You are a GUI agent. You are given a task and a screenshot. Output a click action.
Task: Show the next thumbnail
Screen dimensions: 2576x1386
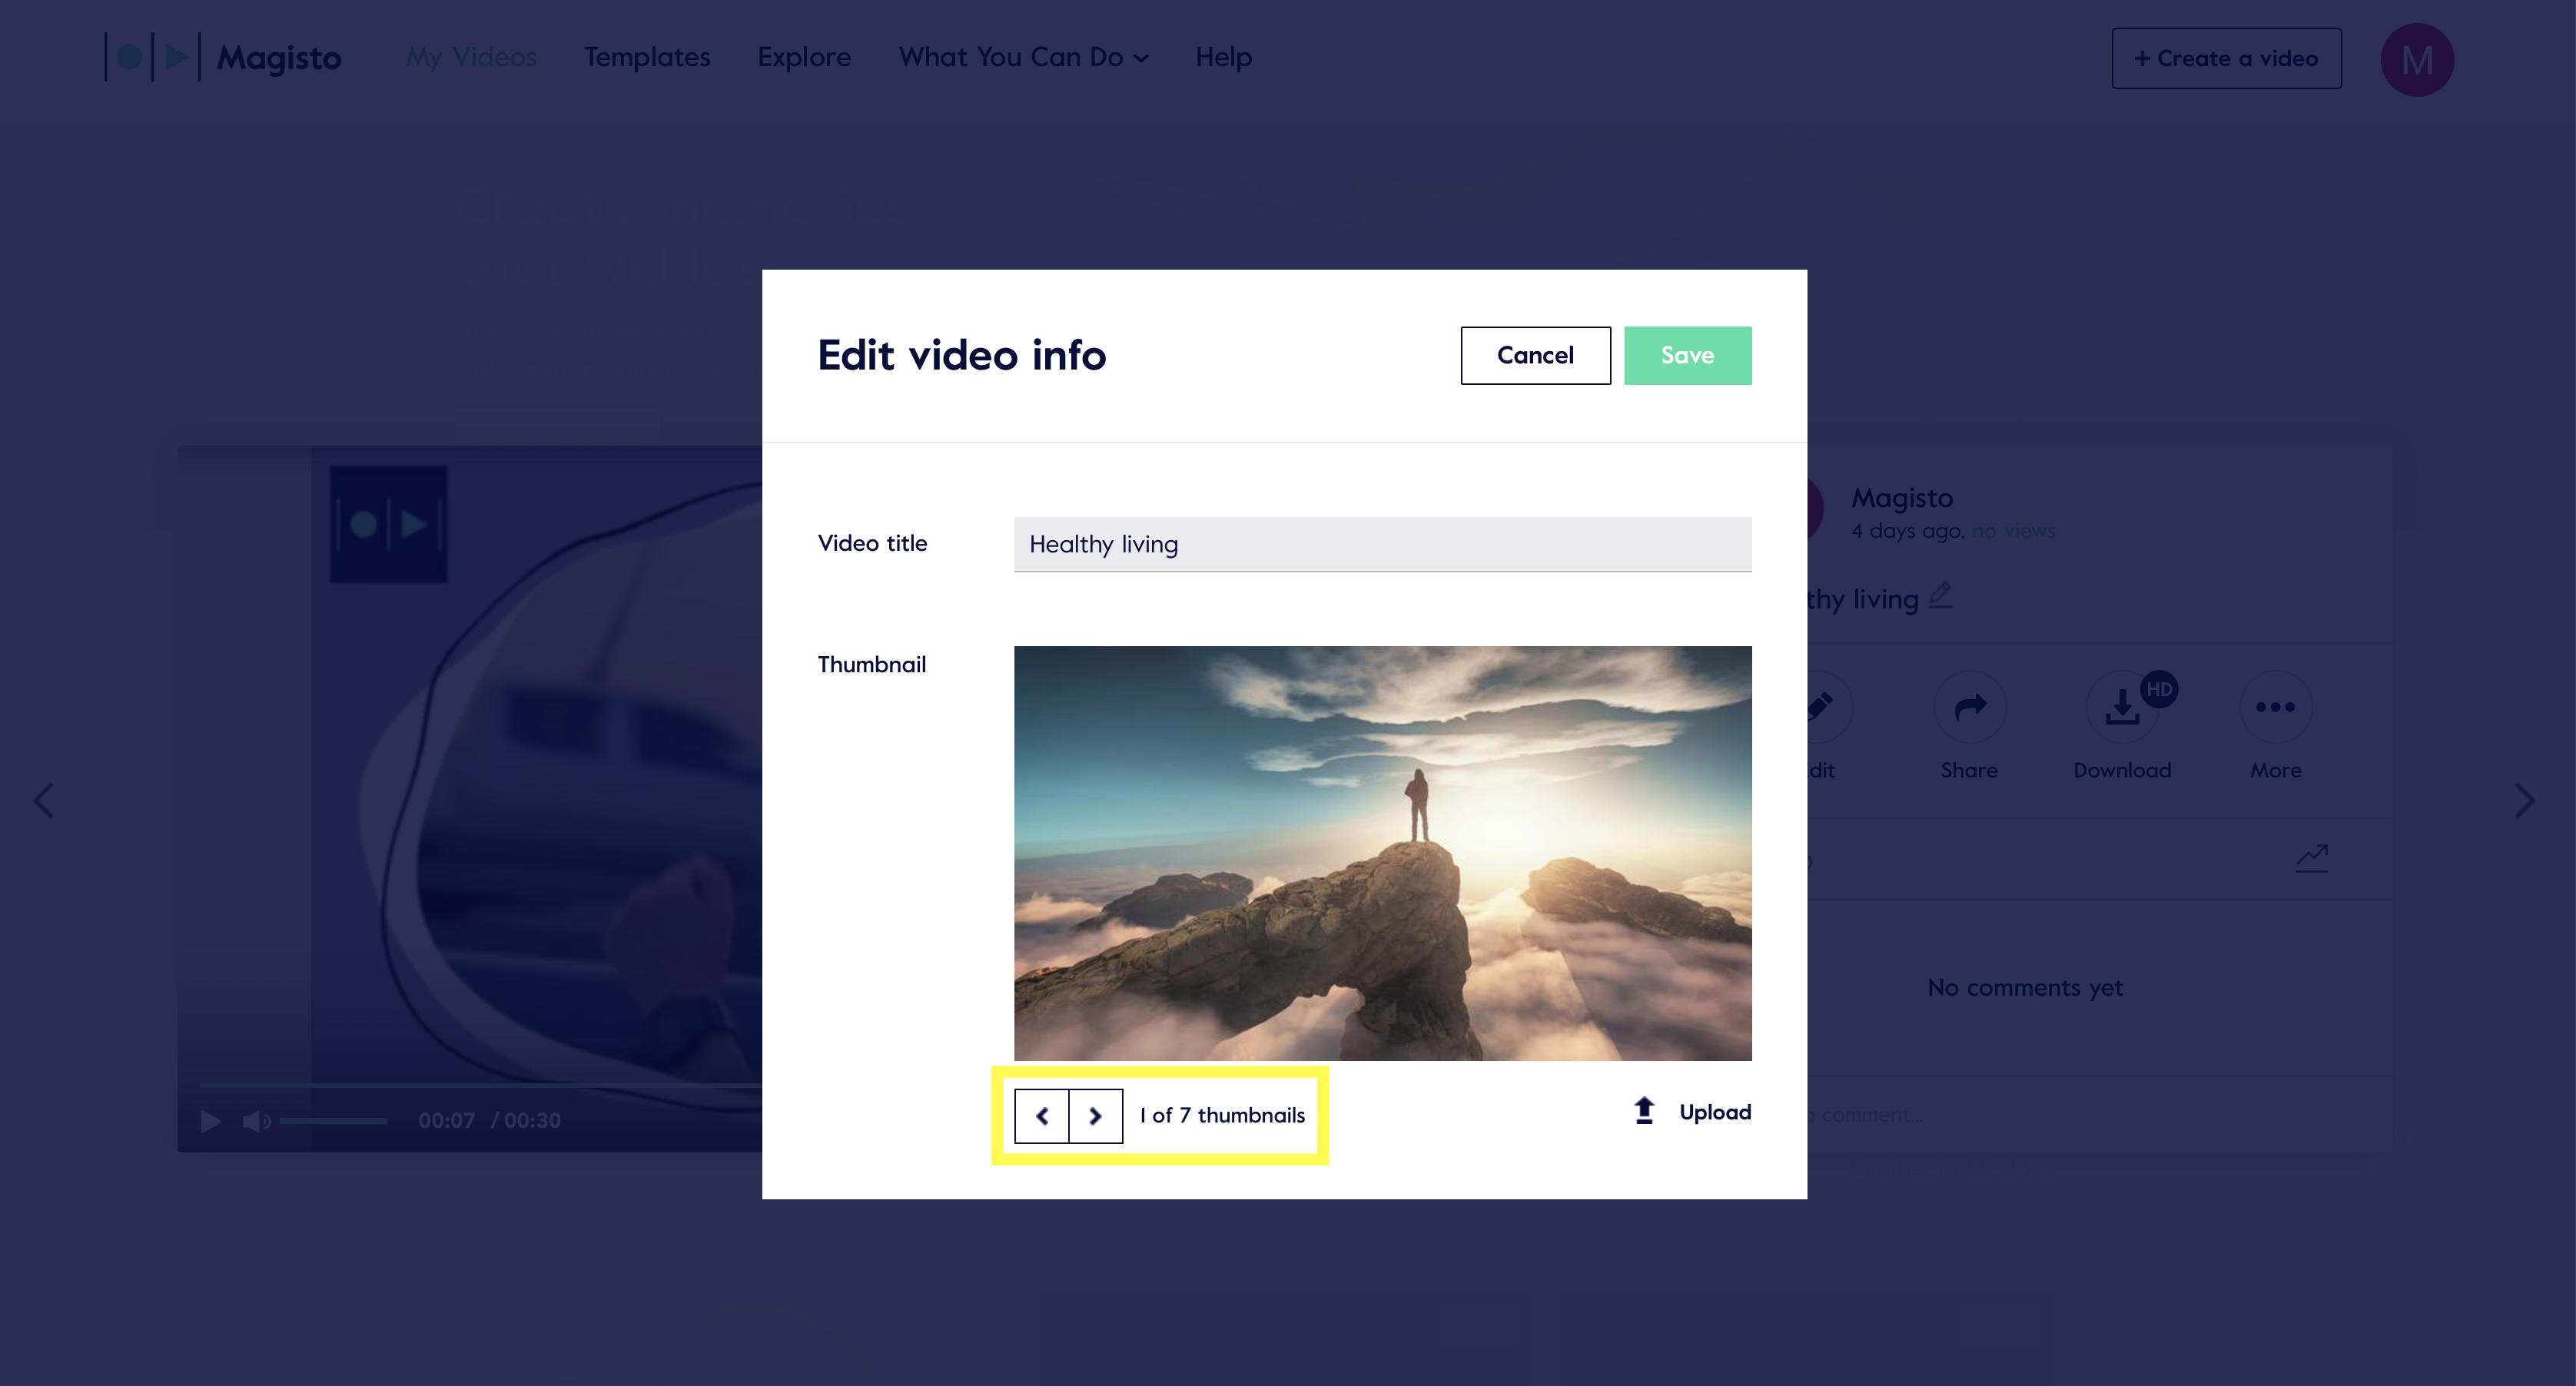coord(1096,1116)
